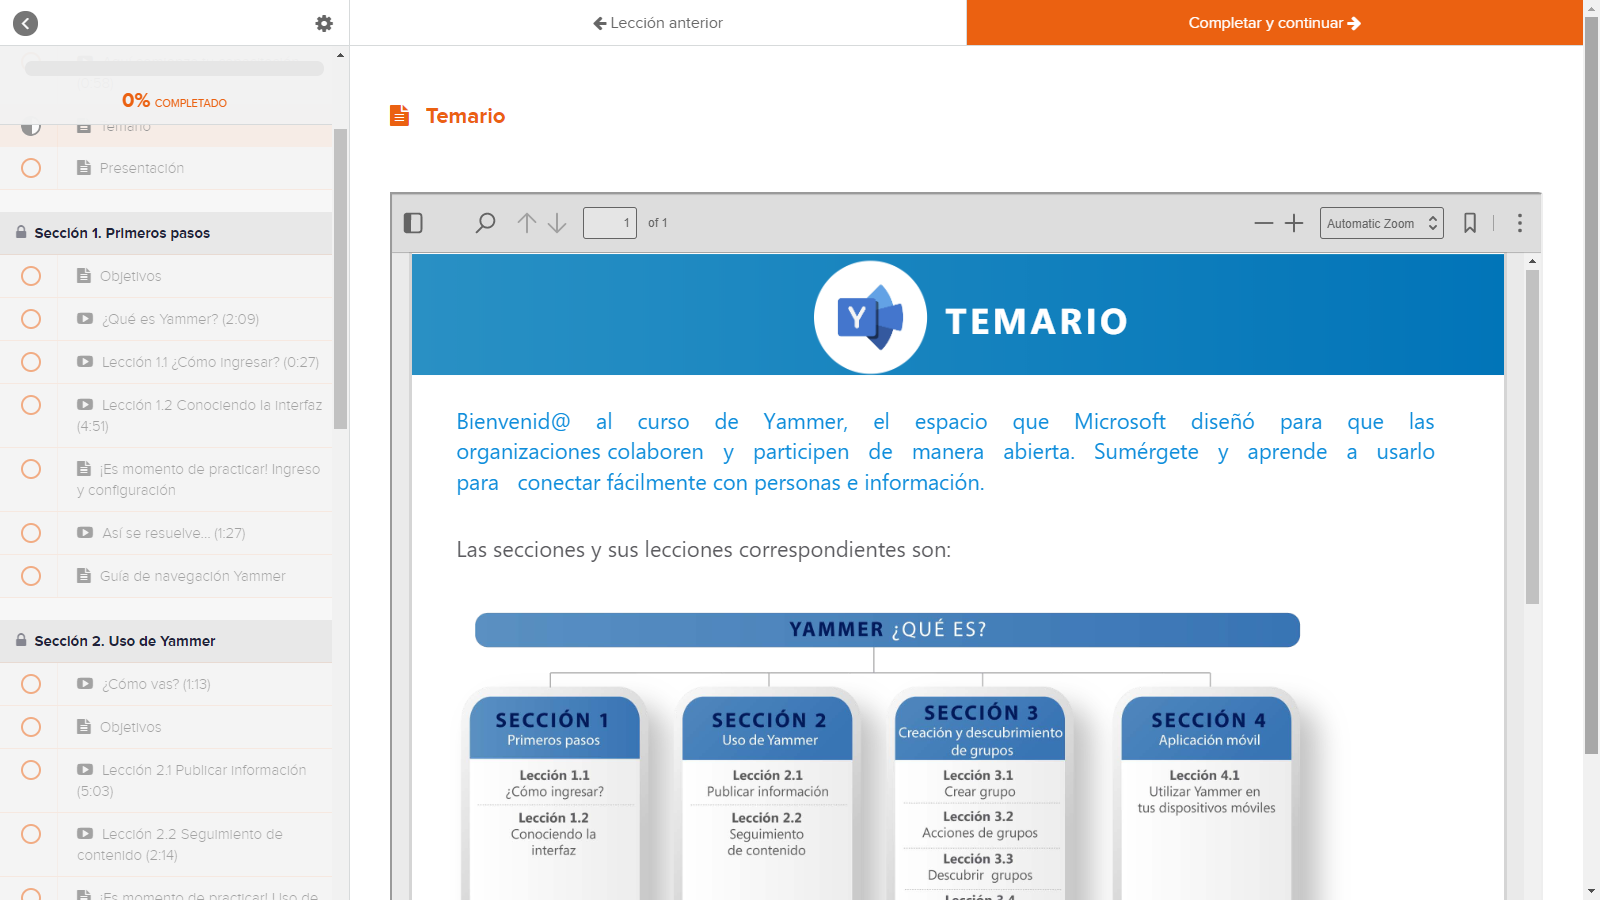
Task: Toggle completion circle for Presentación
Action: [x=31, y=168]
